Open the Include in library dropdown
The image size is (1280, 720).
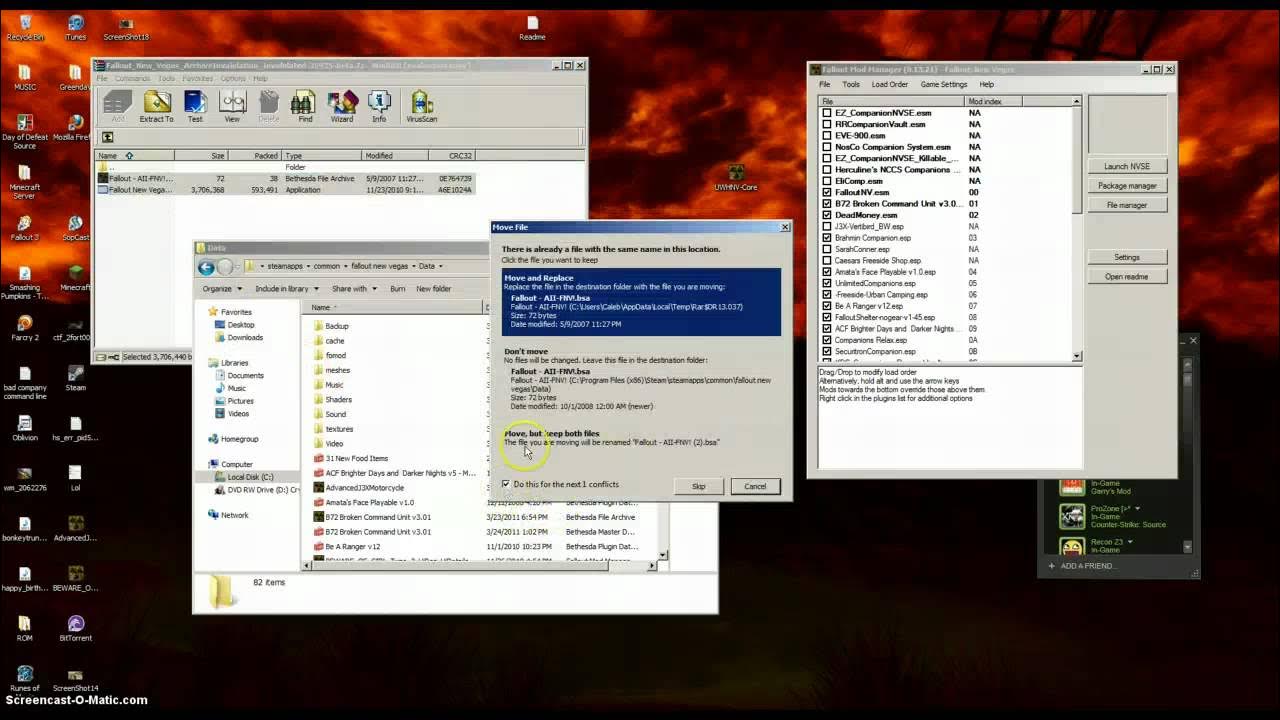pos(285,288)
